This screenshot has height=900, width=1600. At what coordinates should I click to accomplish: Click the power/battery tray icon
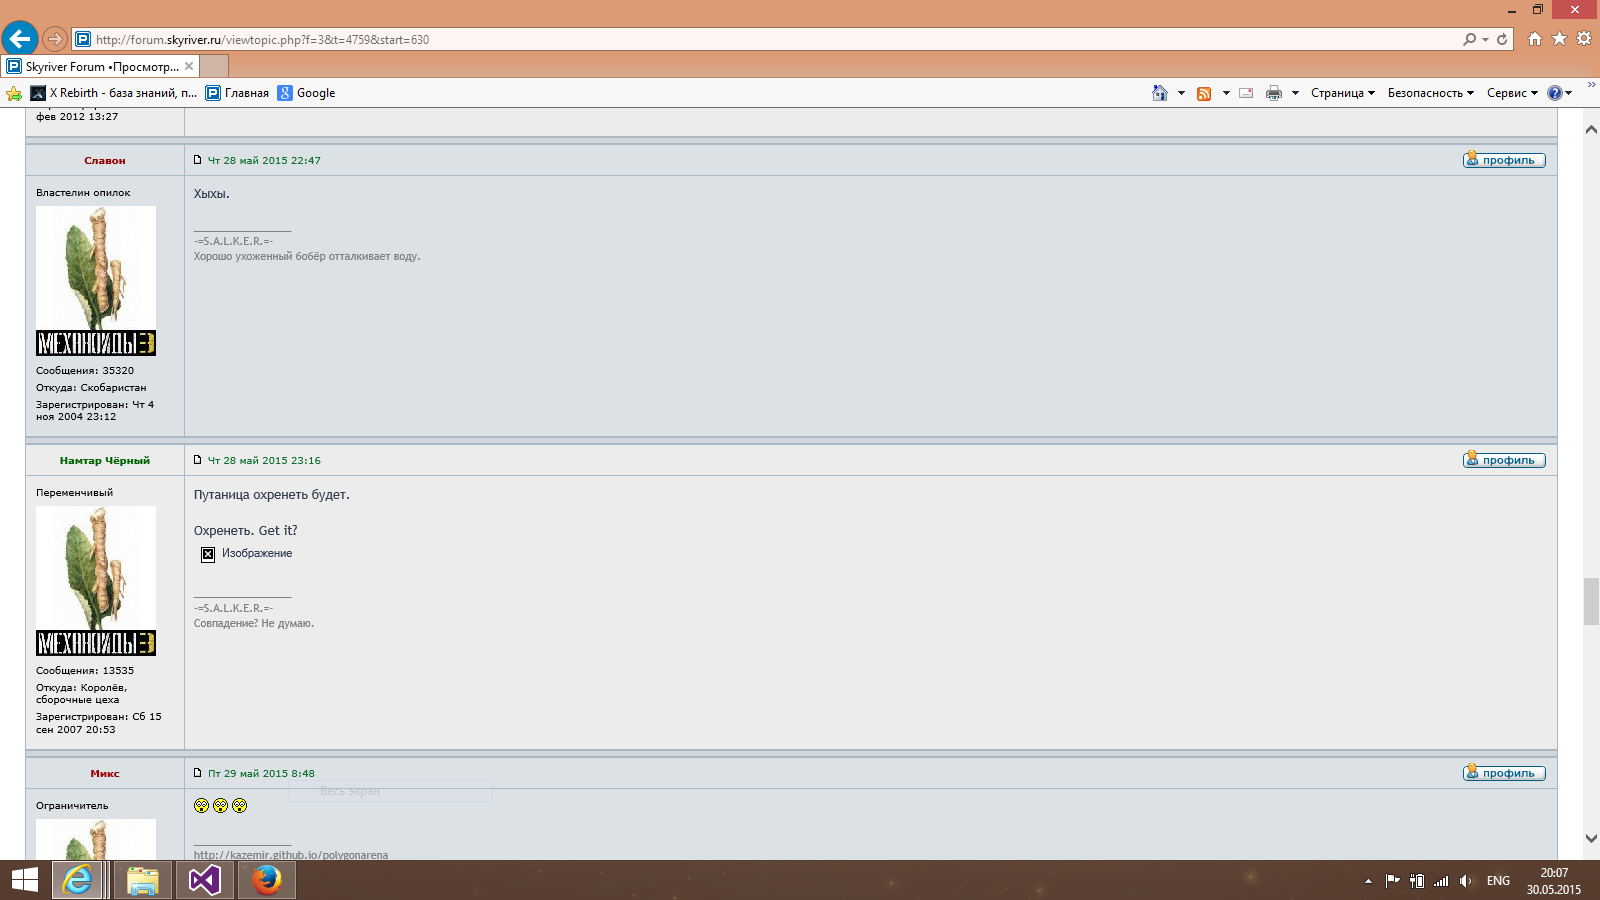click(x=1417, y=881)
